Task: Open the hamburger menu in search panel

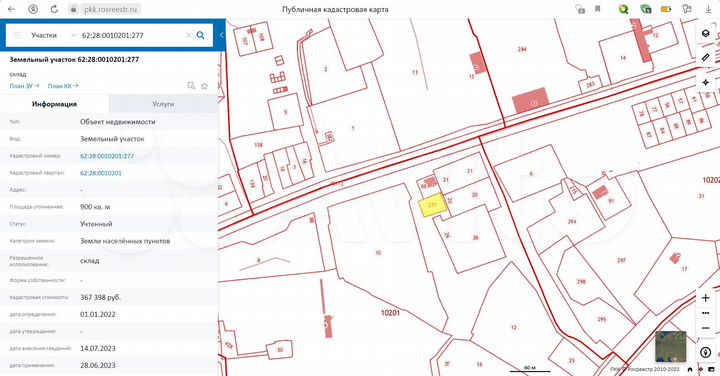Action: pos(17,35)
